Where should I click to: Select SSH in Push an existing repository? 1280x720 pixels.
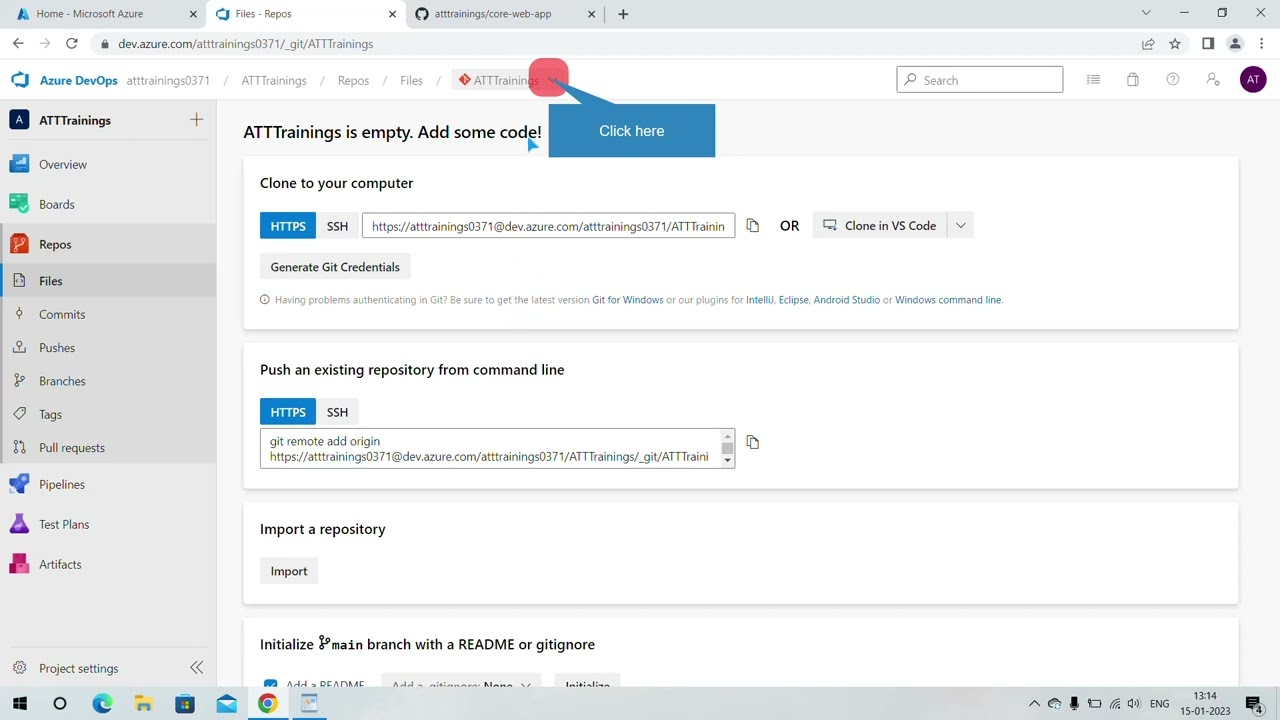pos(337,412)
